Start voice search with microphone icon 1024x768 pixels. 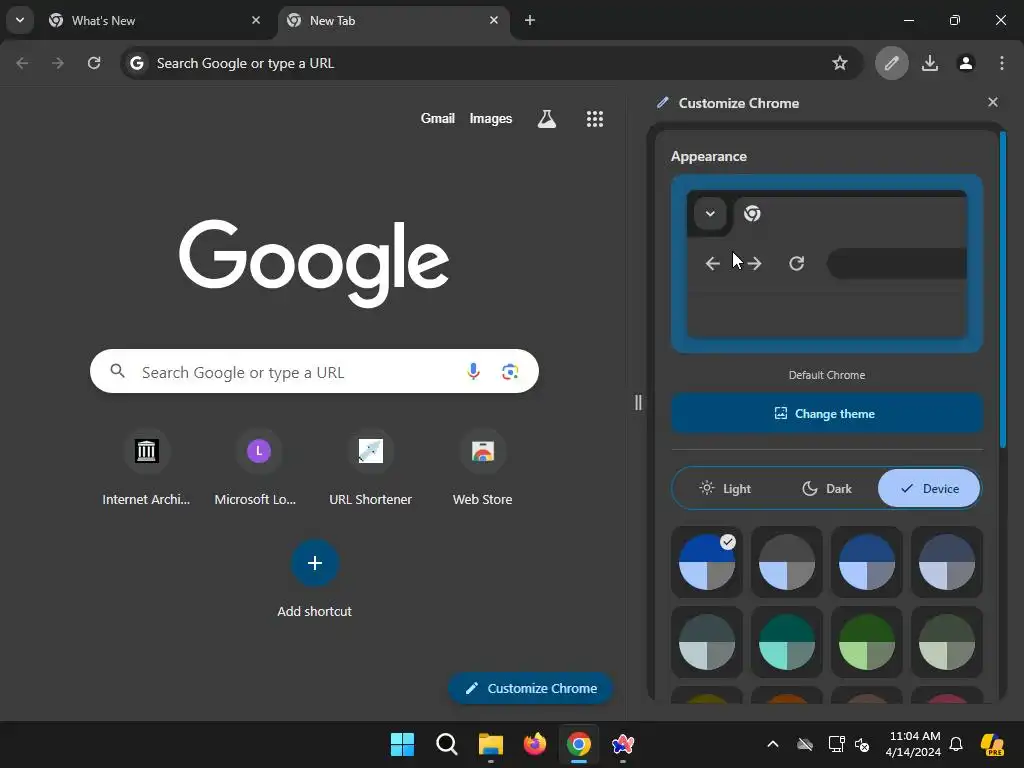(x=473, y=372)
